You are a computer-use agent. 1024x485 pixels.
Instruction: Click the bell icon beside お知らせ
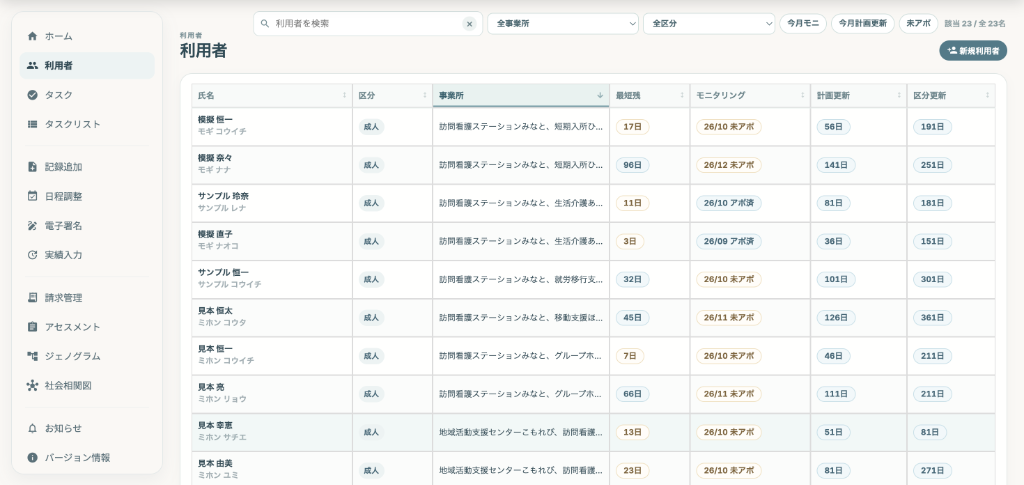[32, 428]
